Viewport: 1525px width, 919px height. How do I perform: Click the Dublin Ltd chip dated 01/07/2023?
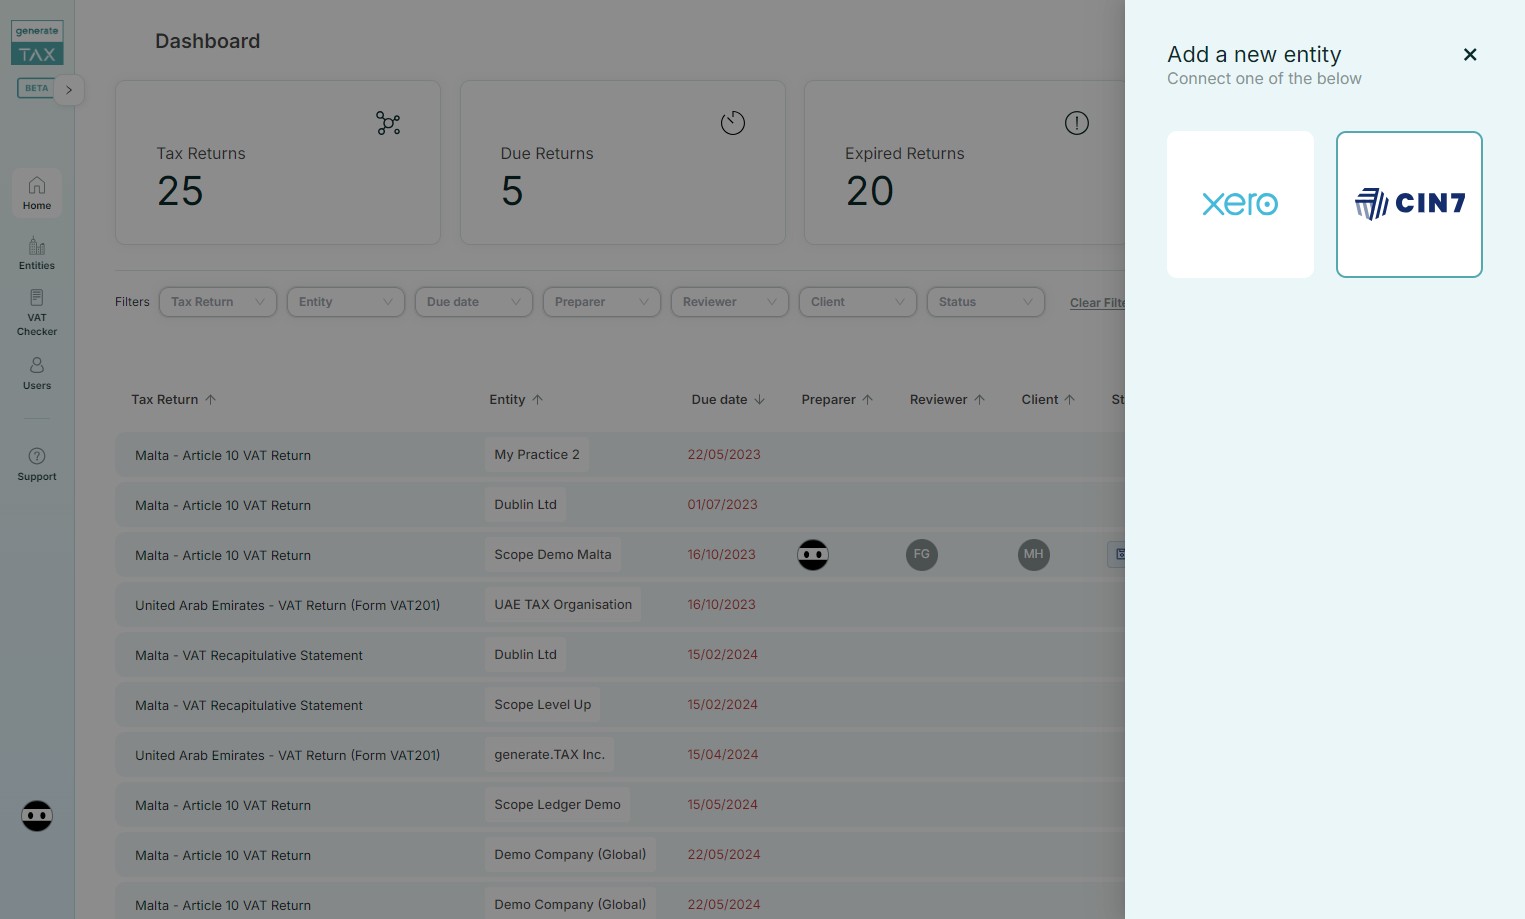(x=526, y=504)
